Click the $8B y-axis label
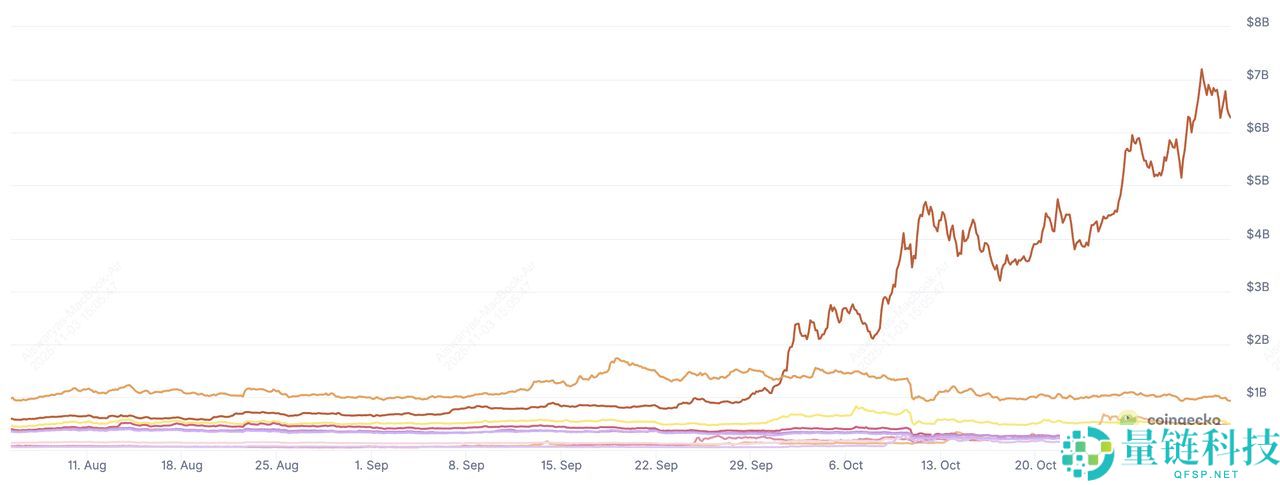 coord(1257,22)
